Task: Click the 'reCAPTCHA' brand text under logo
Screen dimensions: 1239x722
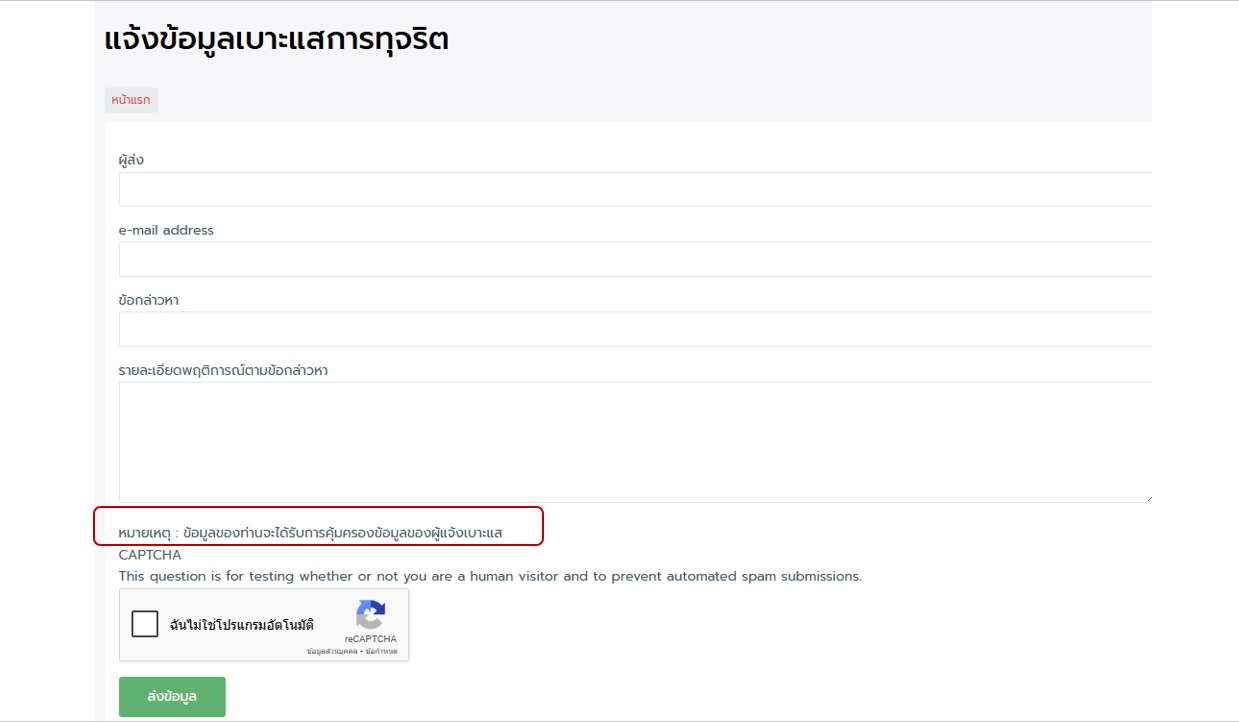Action: [x=370, y=639]
